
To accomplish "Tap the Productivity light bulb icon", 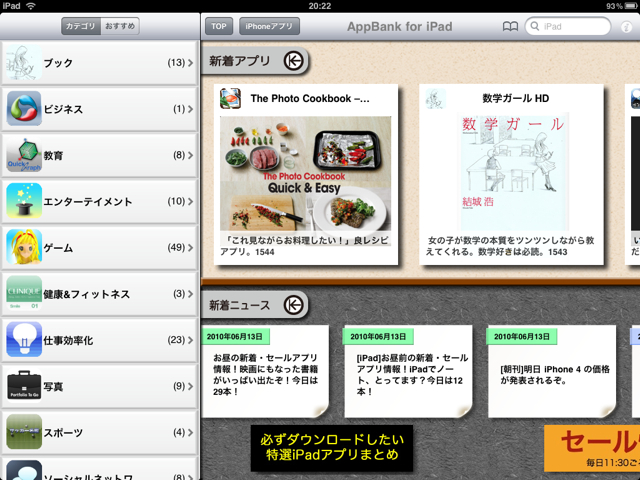I will click(23, 339).
